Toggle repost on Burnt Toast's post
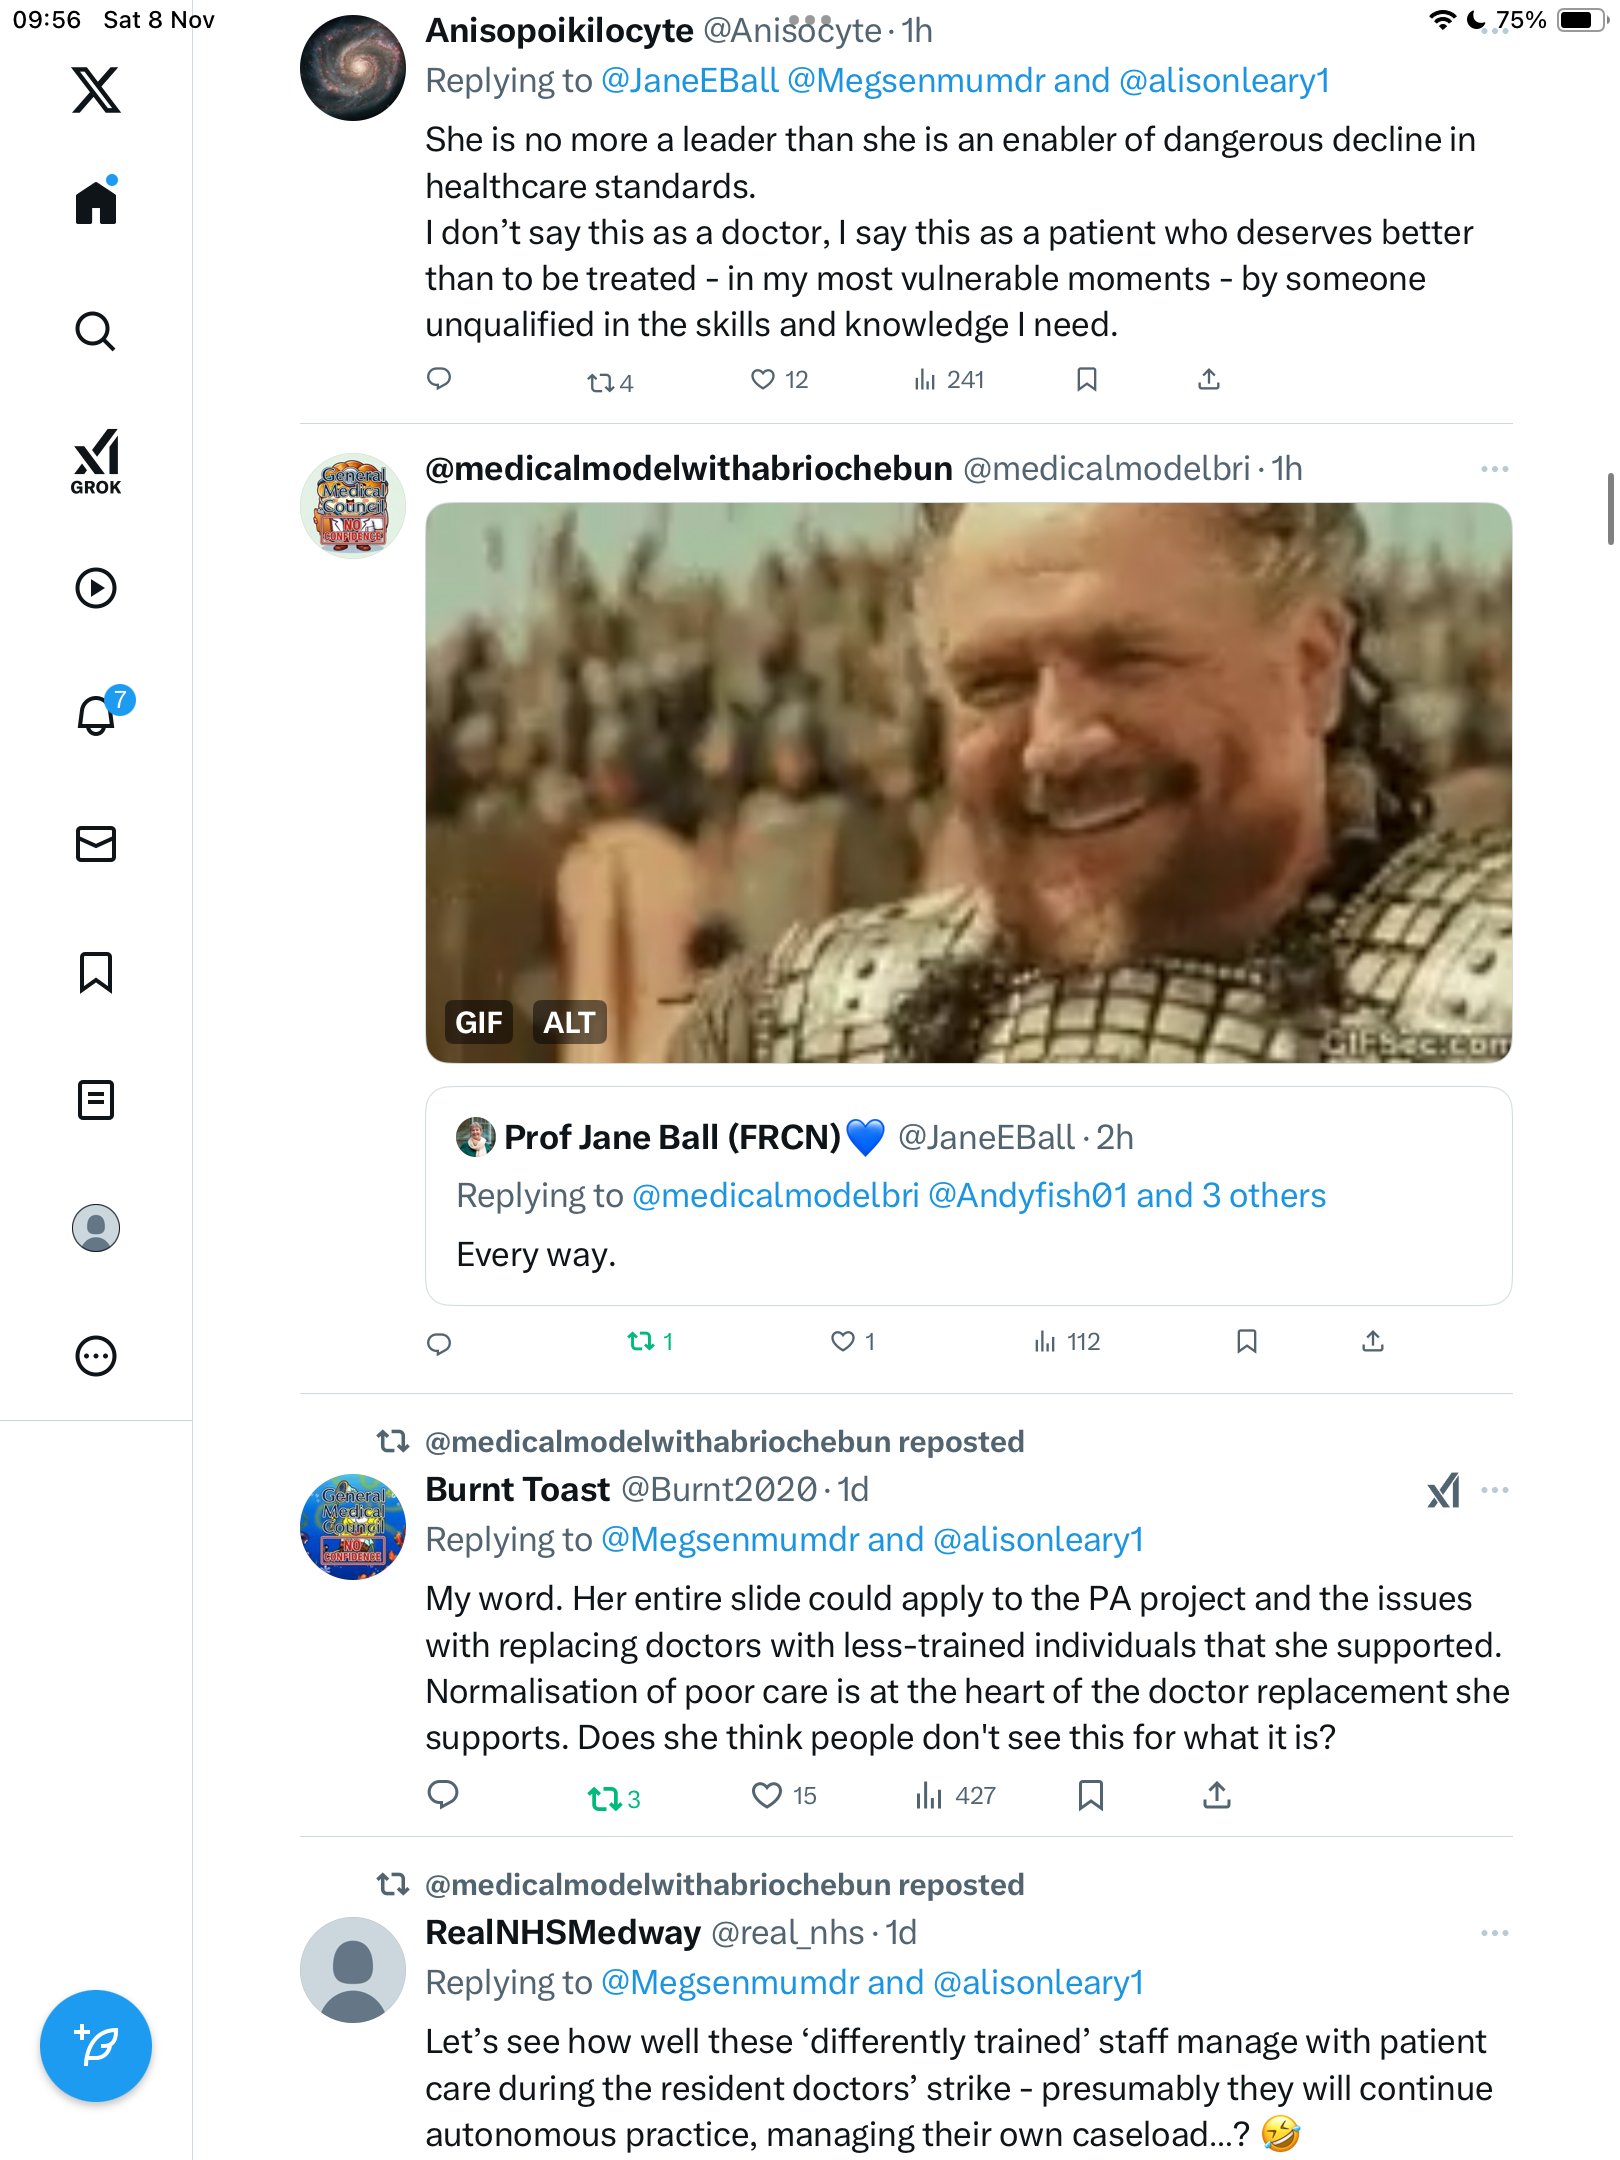The width and height of the screenshot is (1620, 2160). tap(605, 1799)
